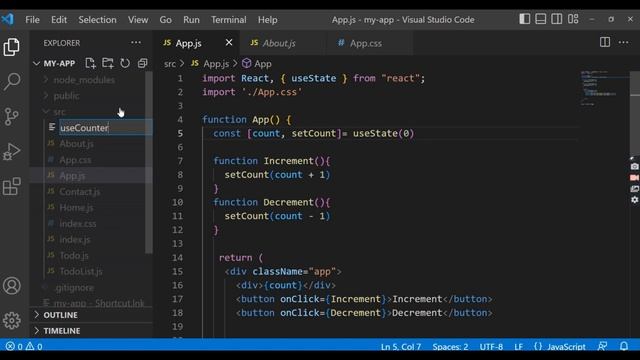
Task: Click Spaces: 2 indentation setting
Action: [450, 347]
